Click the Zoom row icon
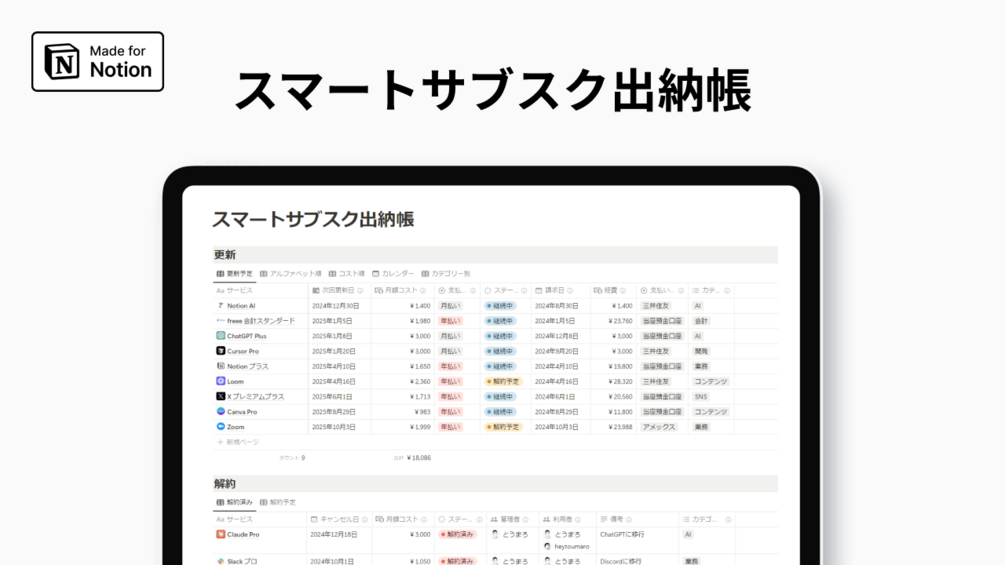Screen dimensions: 1005x565 pos(220,427)
